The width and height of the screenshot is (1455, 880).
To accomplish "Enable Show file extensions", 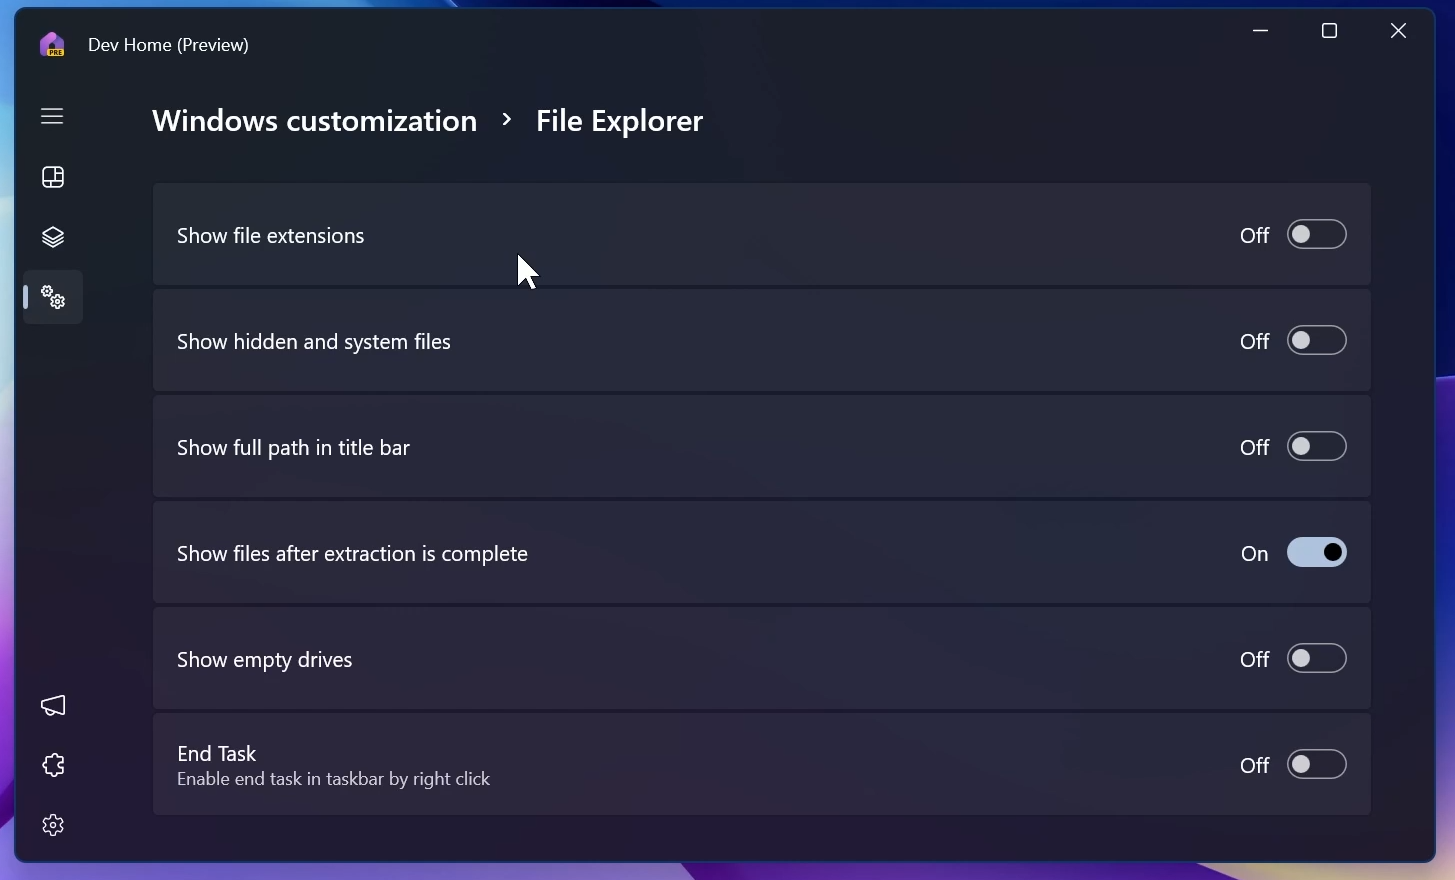I will coord(1317,234).
